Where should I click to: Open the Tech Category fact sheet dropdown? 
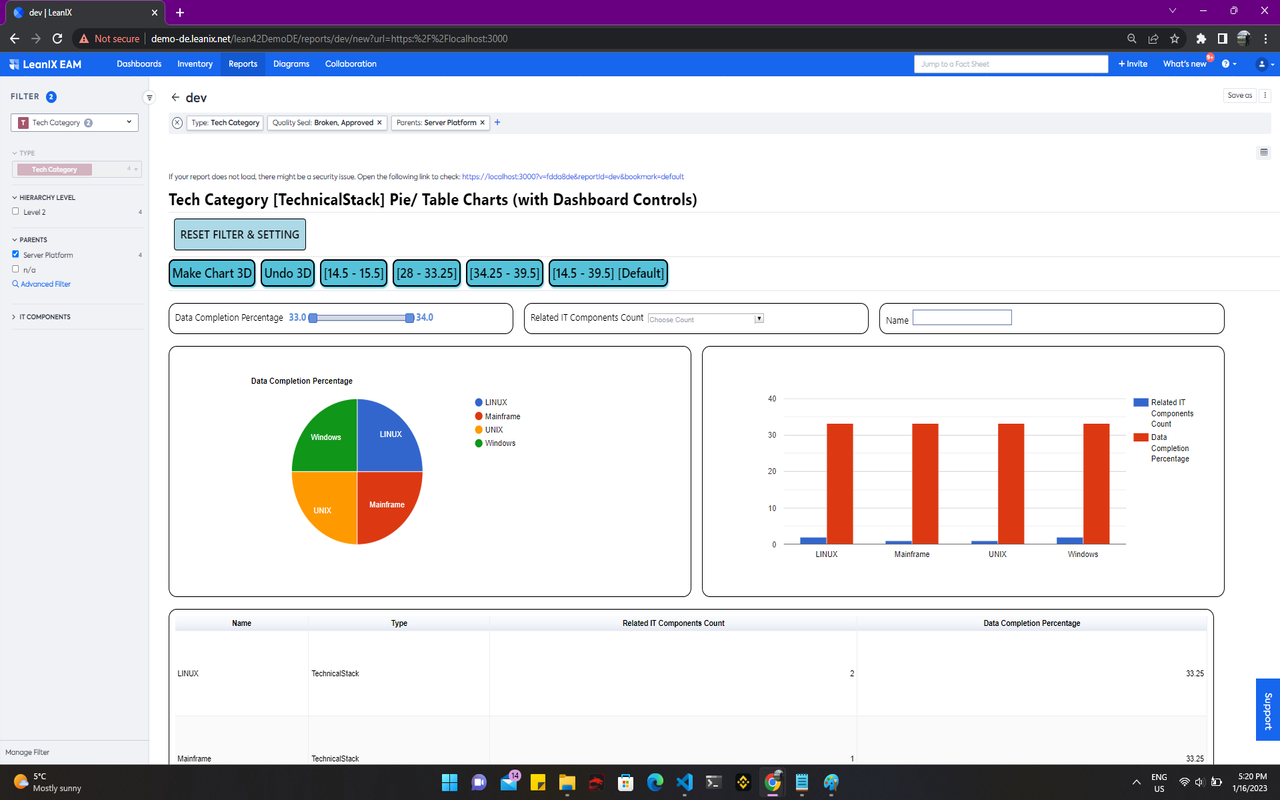(x=74, y=122)
